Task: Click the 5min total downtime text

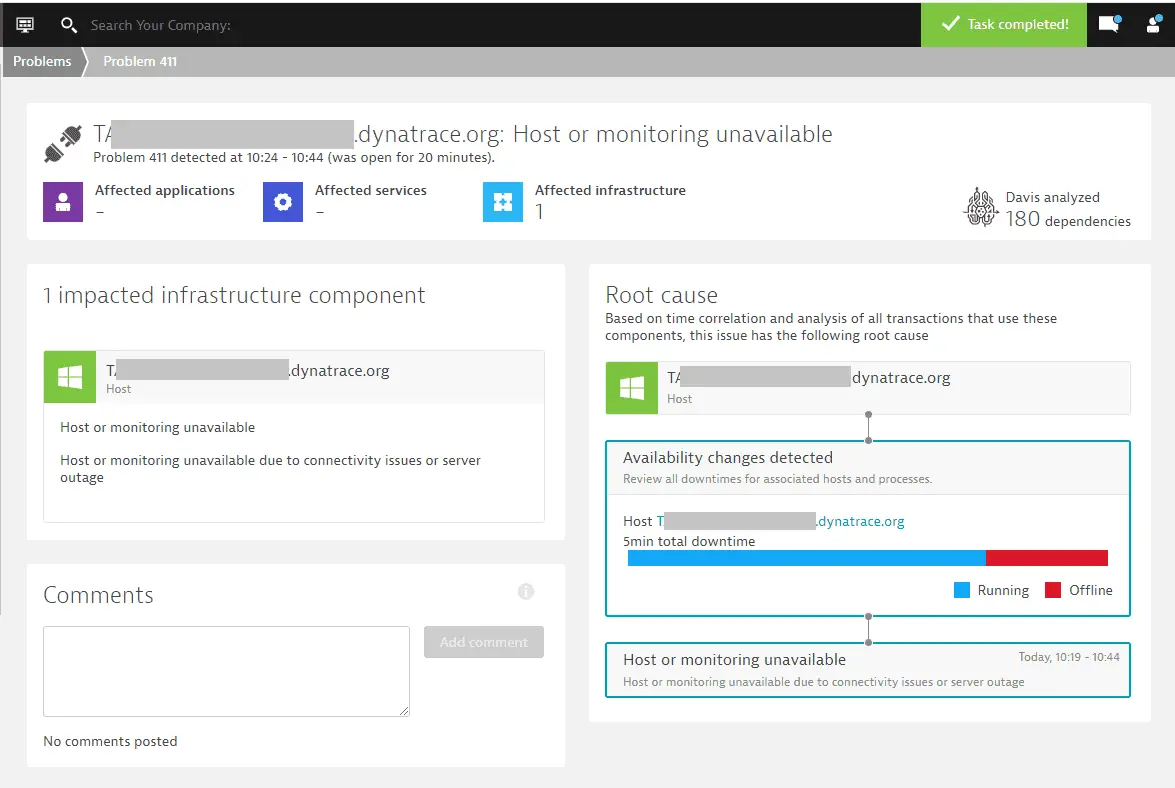Action: coord(689,542)
